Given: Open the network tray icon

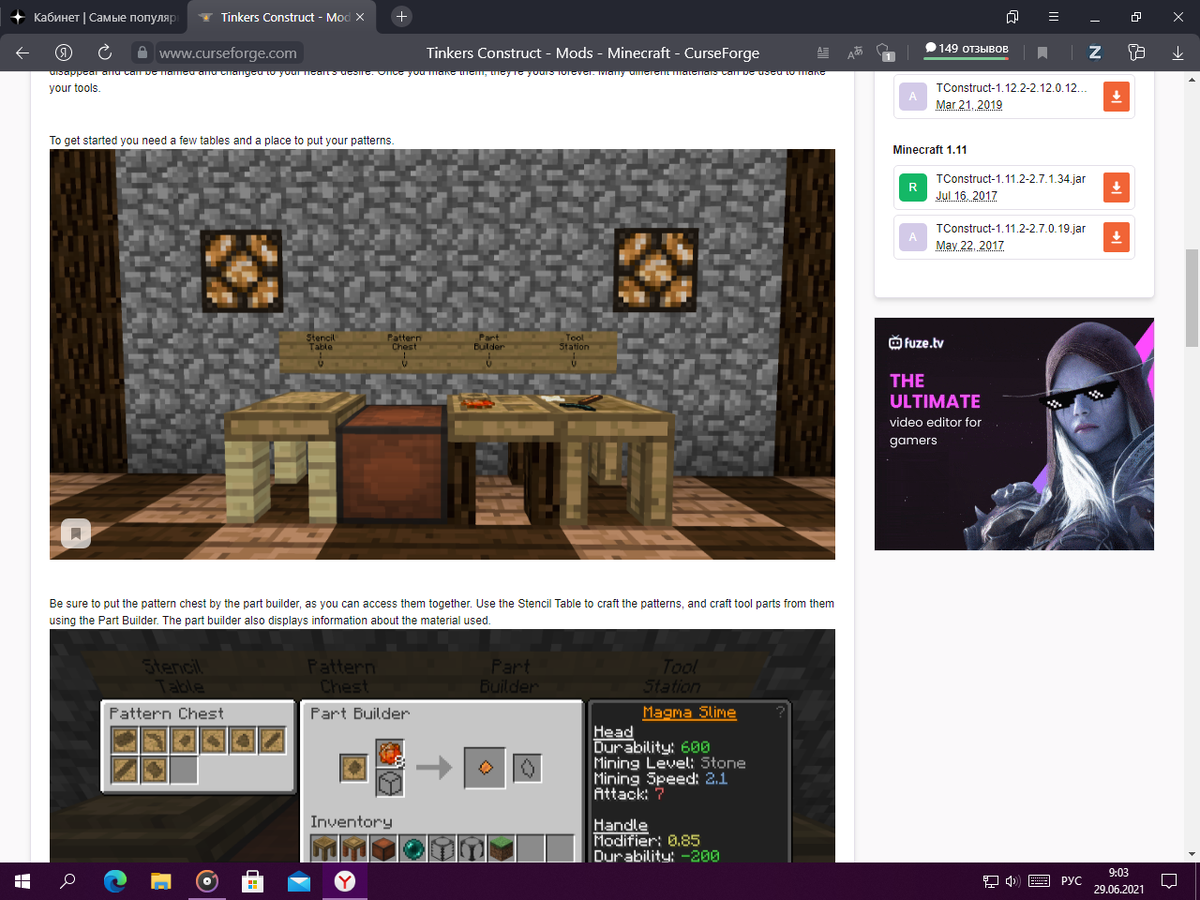Looking at the screenshot, I should point(990,881).
